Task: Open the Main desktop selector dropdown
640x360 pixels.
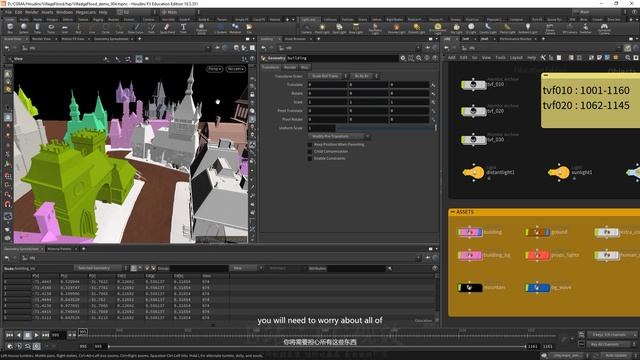Action: tap(178, 12)
